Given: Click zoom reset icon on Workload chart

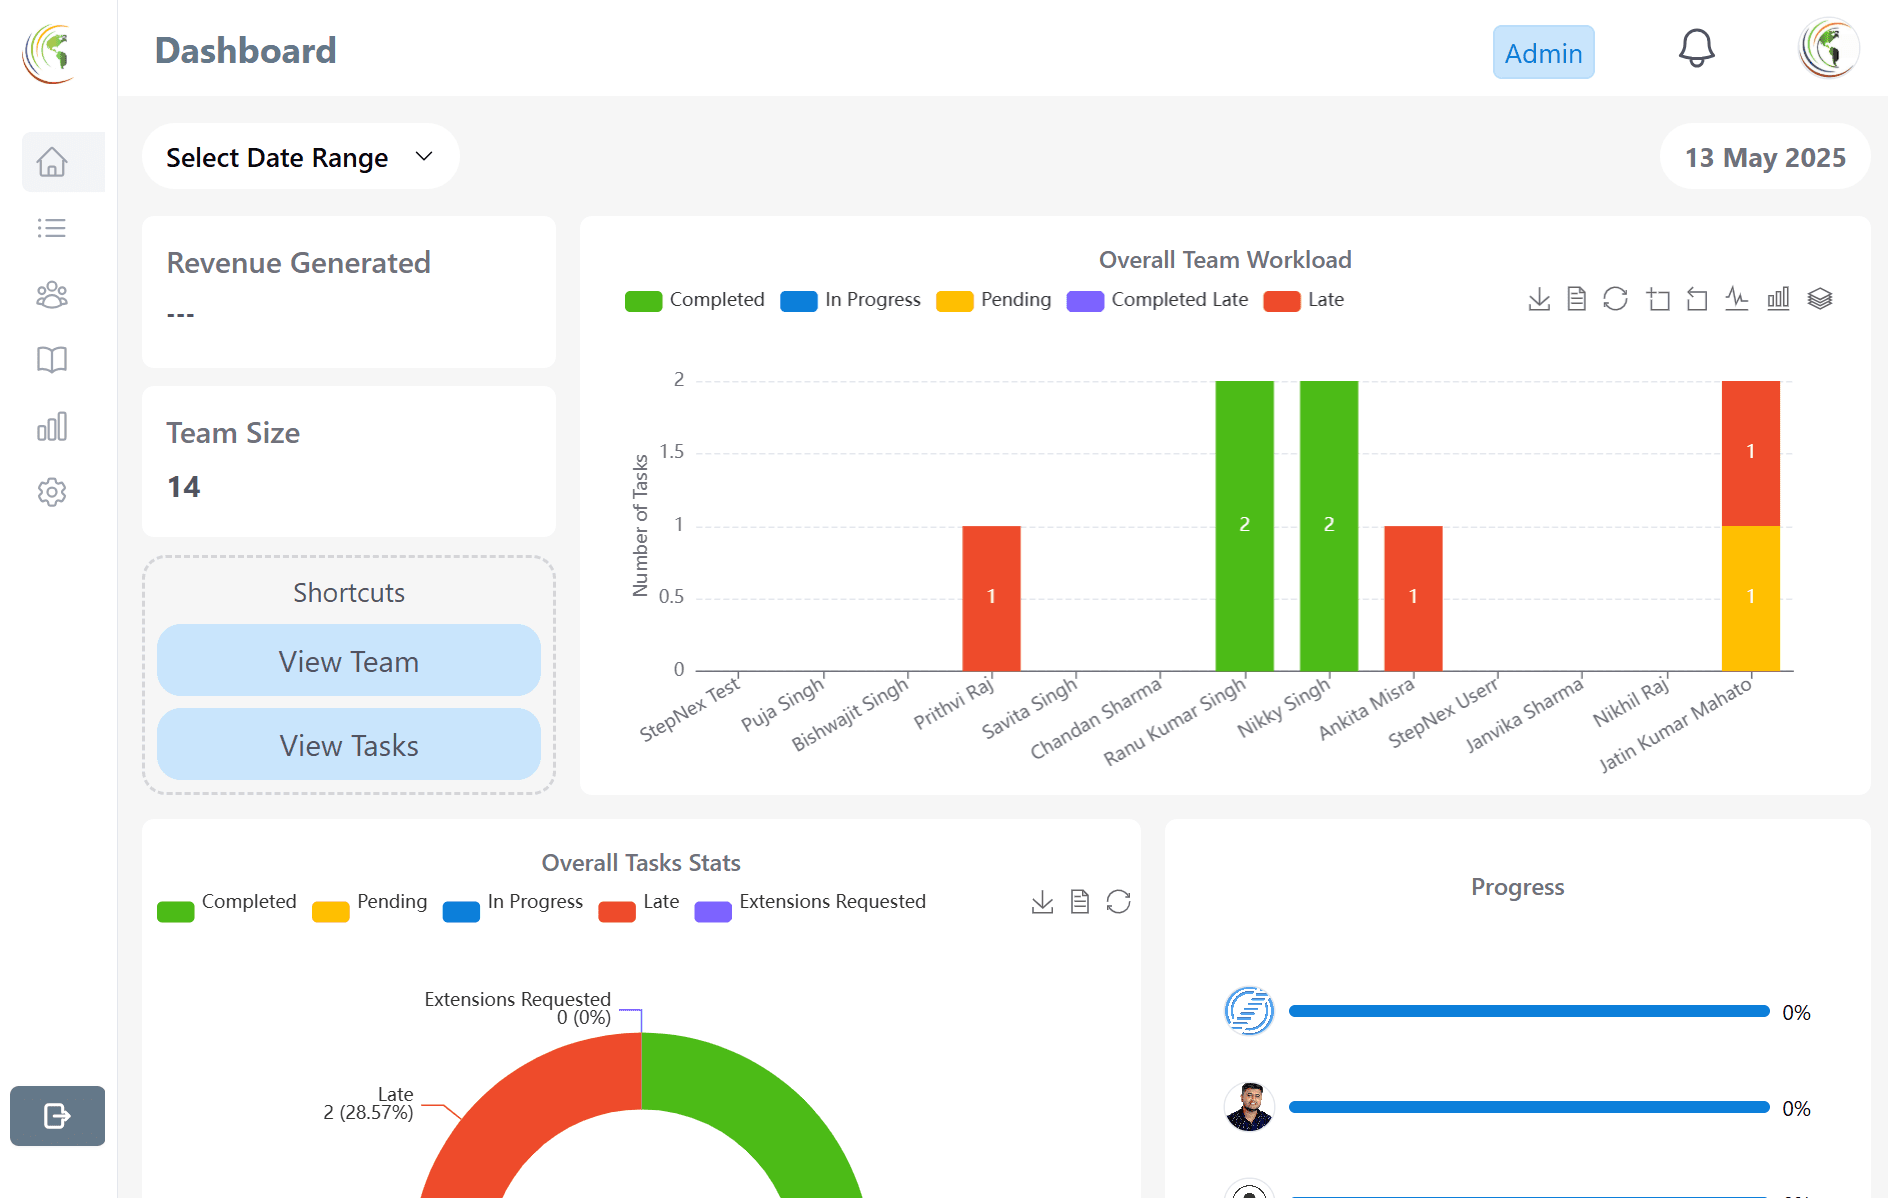Looking at the screenshot, I should pyautogui.click(x=1697, y=299).
